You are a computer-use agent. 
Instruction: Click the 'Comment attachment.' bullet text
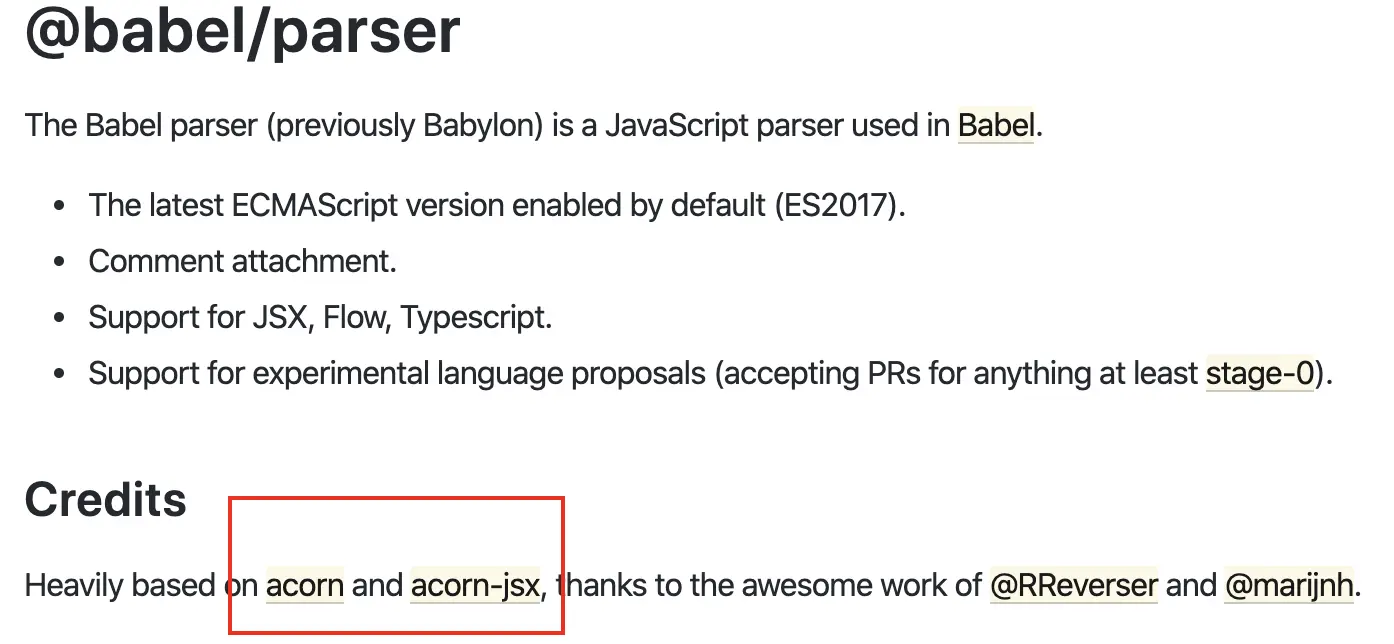pos(243,262)
